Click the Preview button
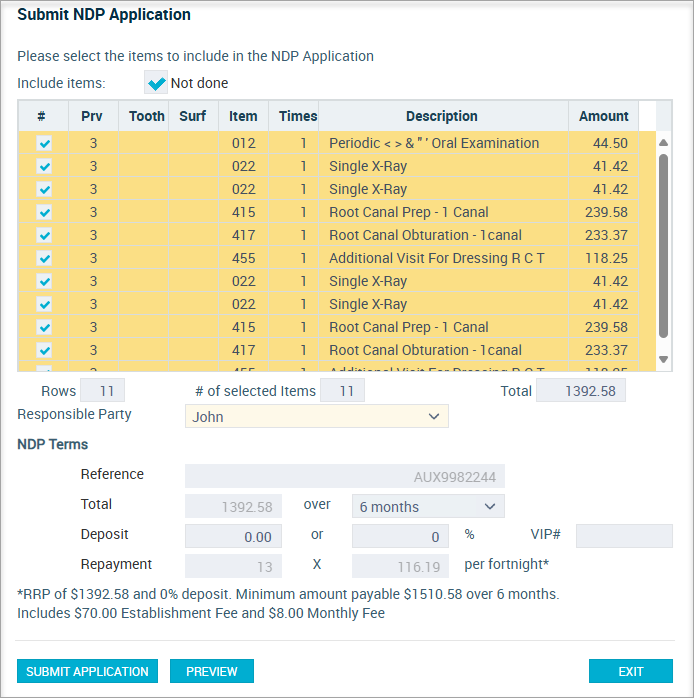 coord(212,671)
